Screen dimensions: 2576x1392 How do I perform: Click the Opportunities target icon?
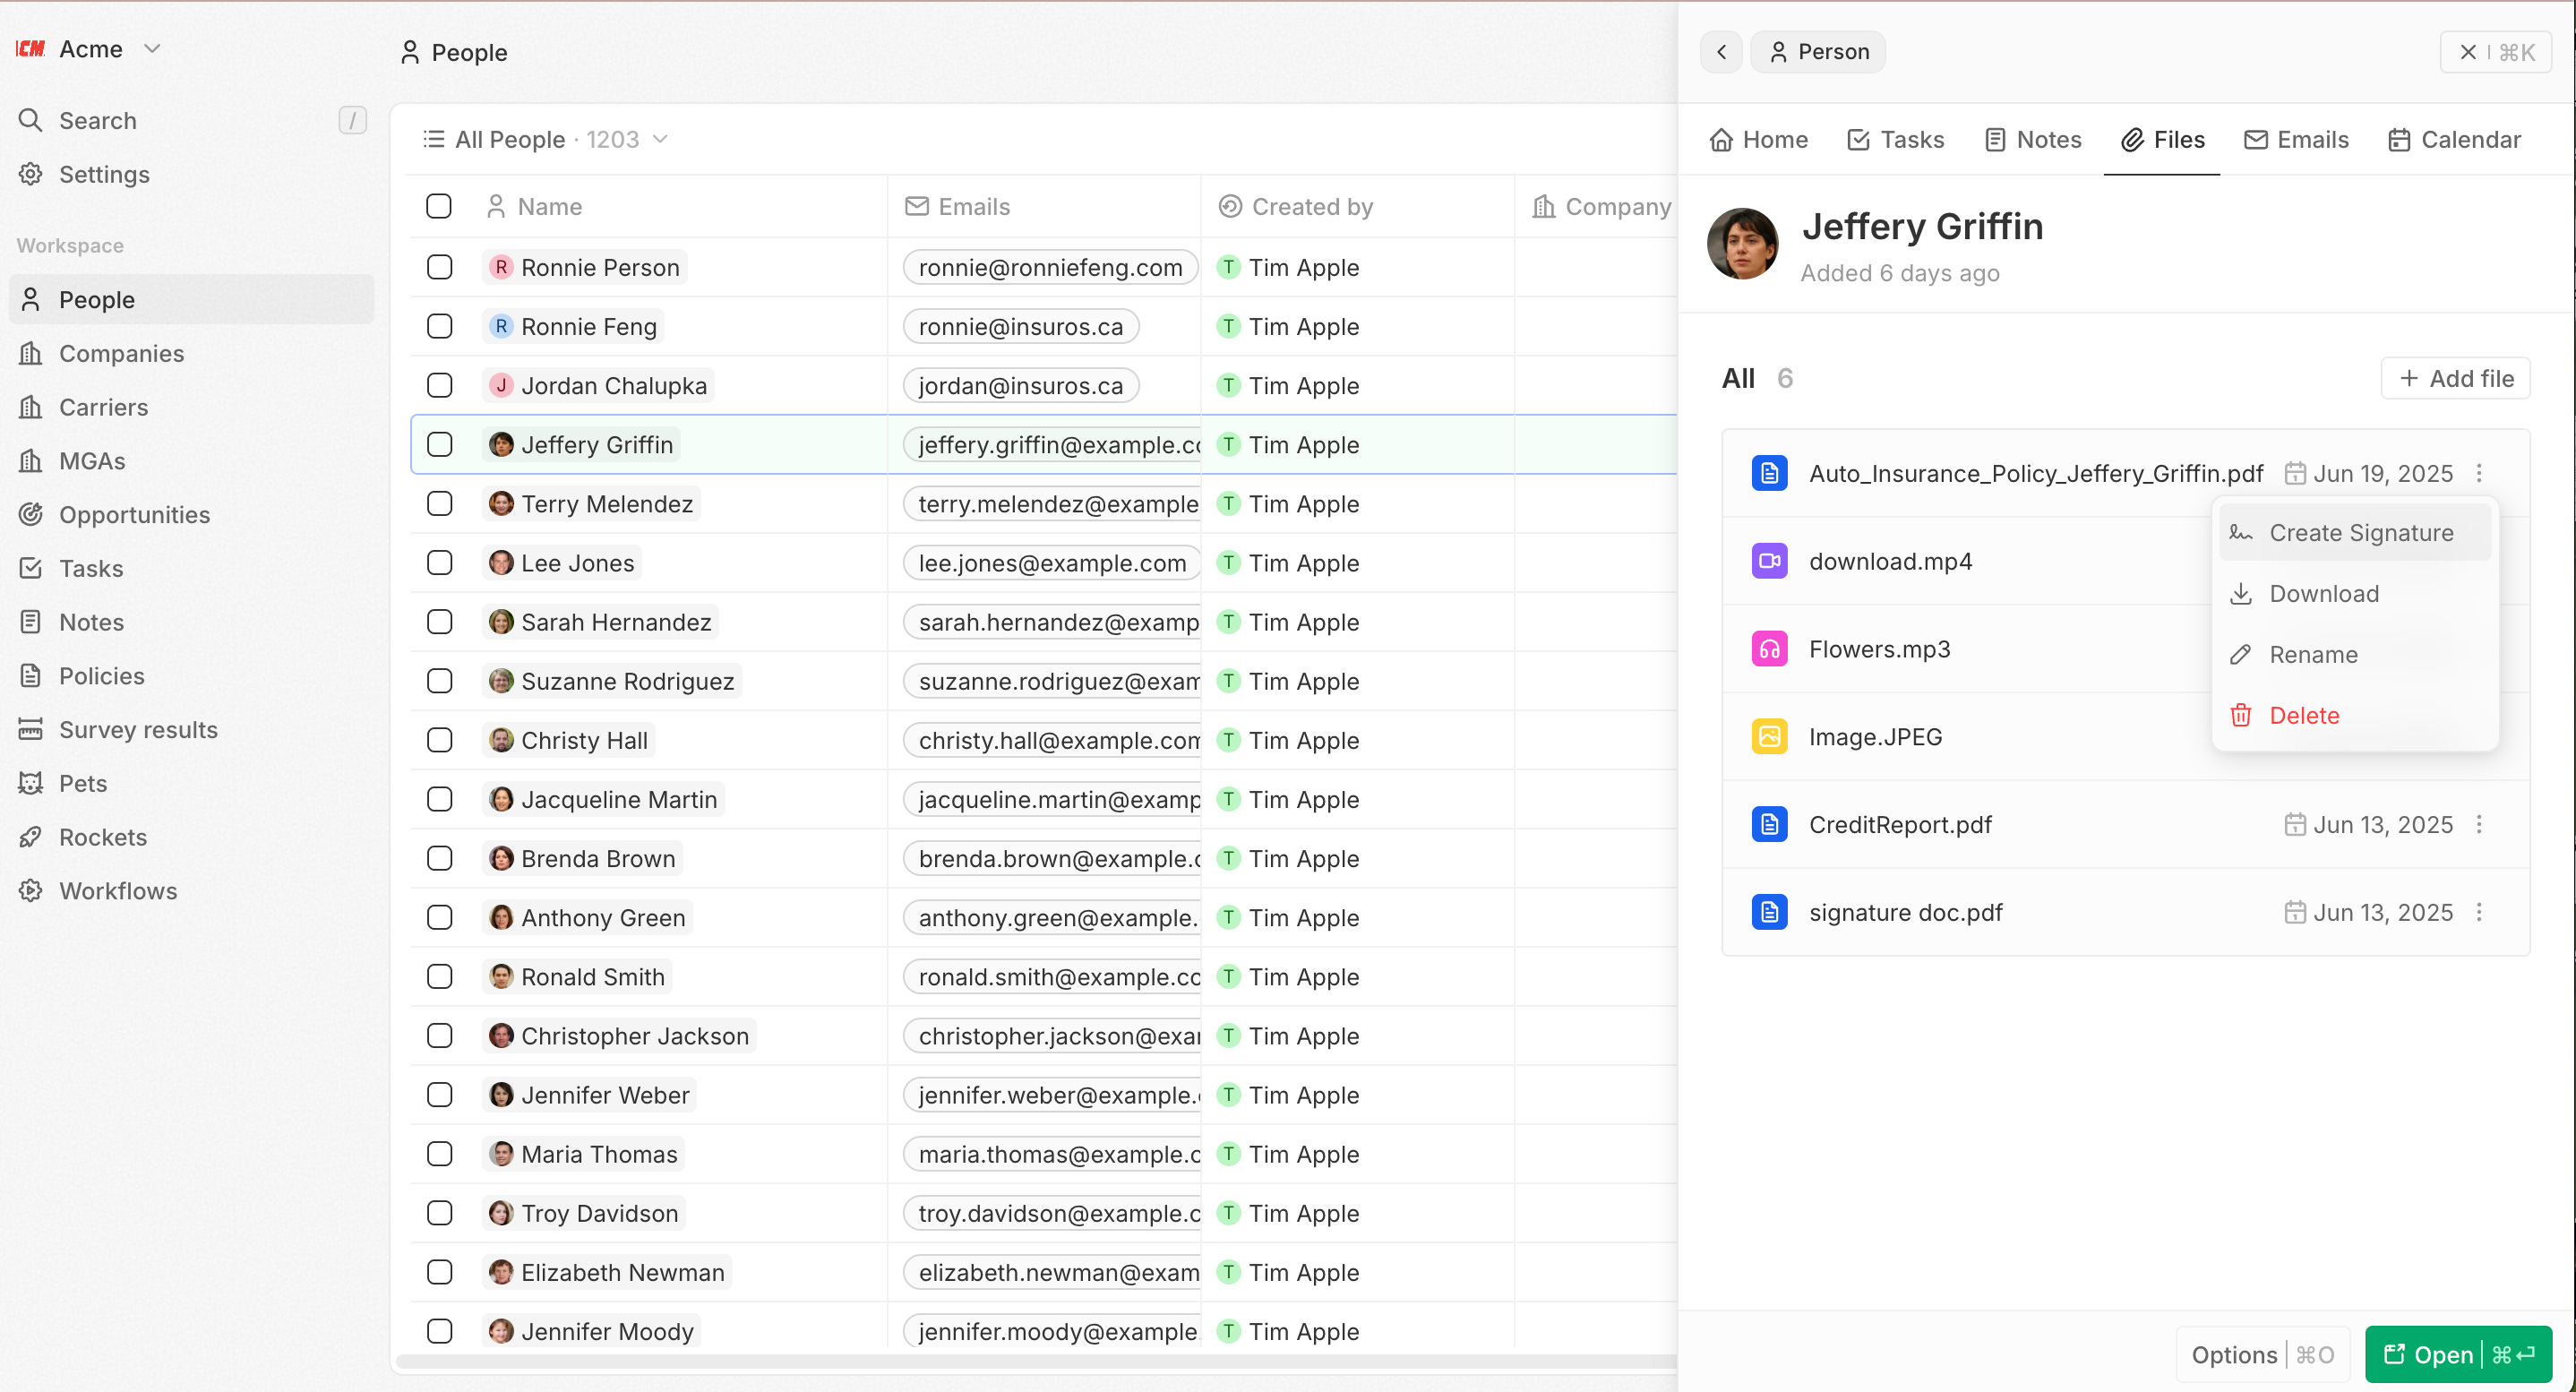(31, 514)
